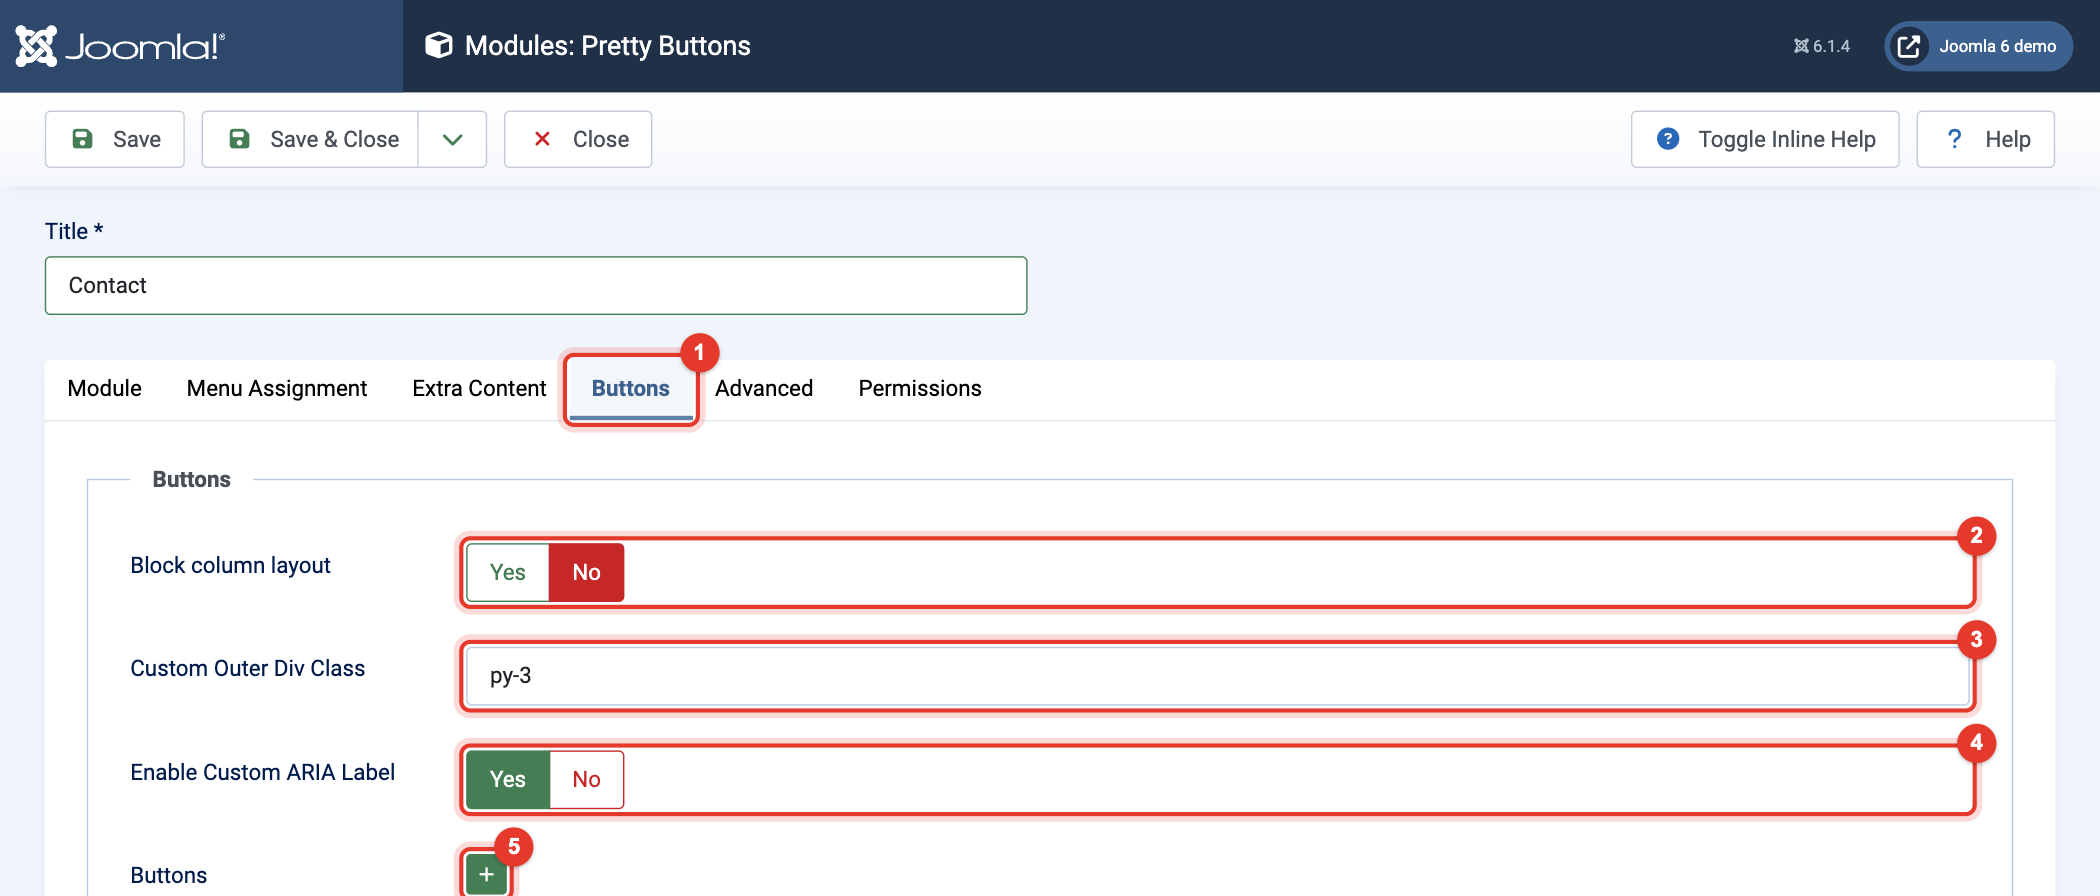Click the module cube icon beside the page title

click(x=438, y=46)
